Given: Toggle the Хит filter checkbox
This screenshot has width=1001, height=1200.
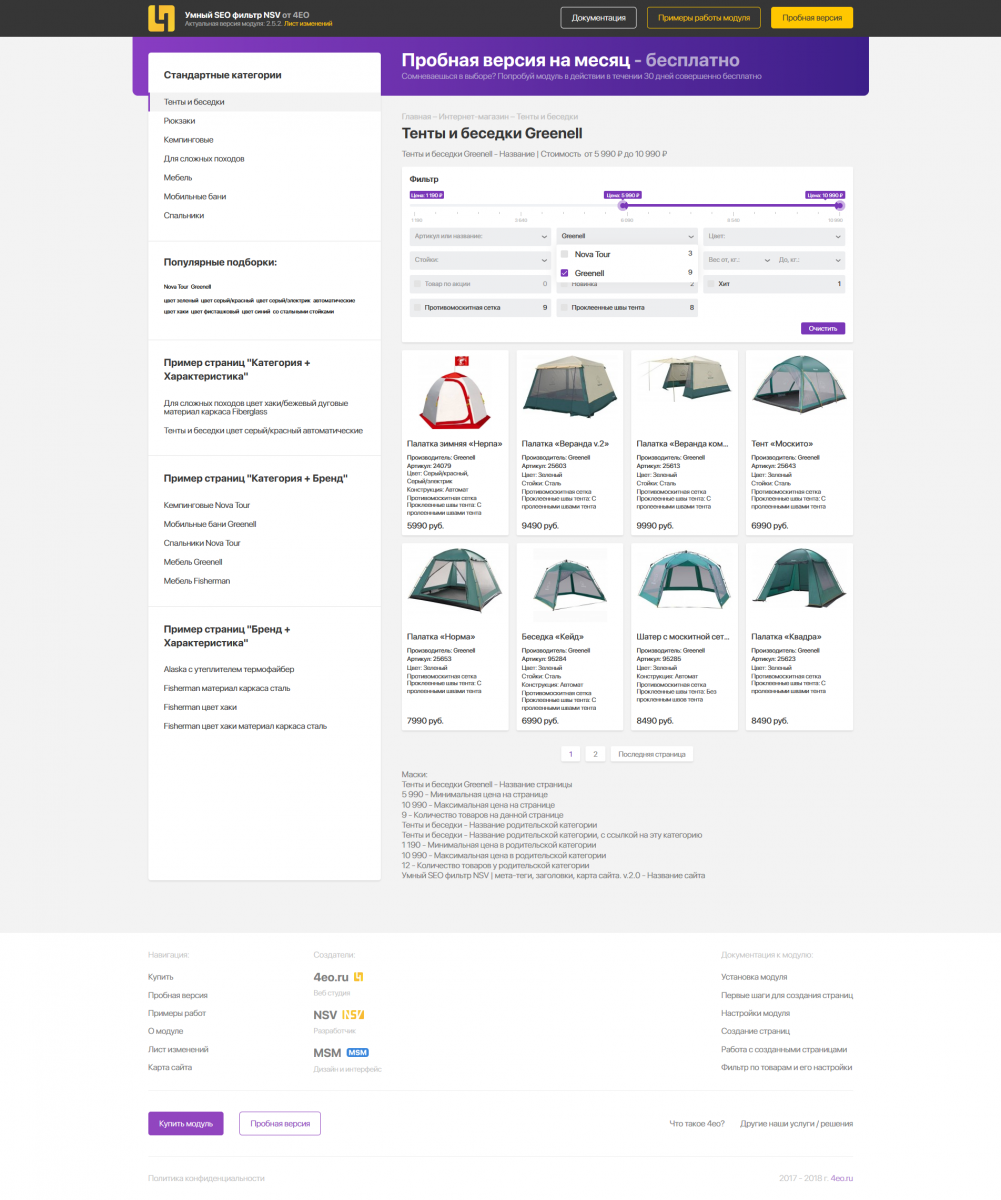Looking at the screenshot, I should (x=710, y=284).
